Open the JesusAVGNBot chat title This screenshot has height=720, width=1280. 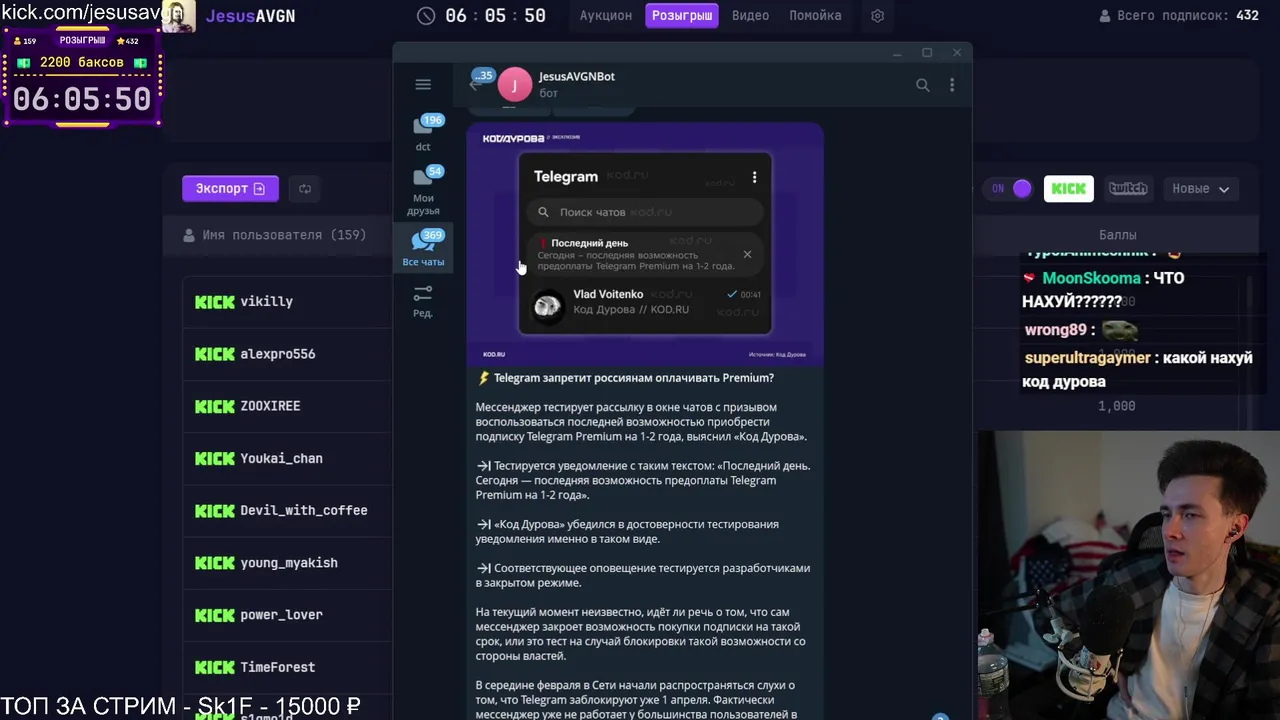577,76
